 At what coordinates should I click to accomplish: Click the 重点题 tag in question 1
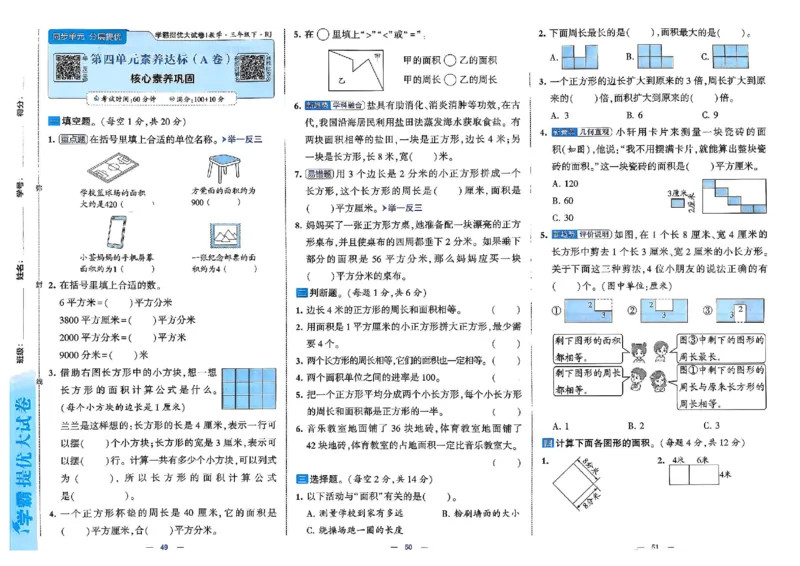coord(73,139)
